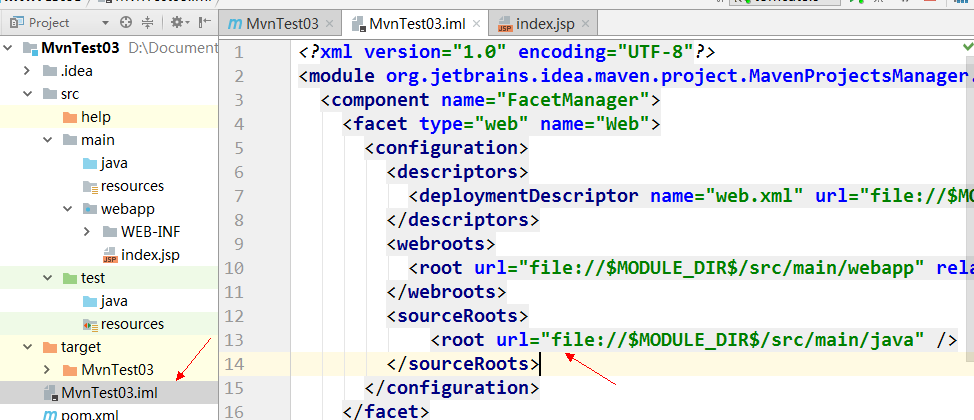974x420 pixels.
Task: Click the Project panel window icon
Action: click(x=17, y=23)
